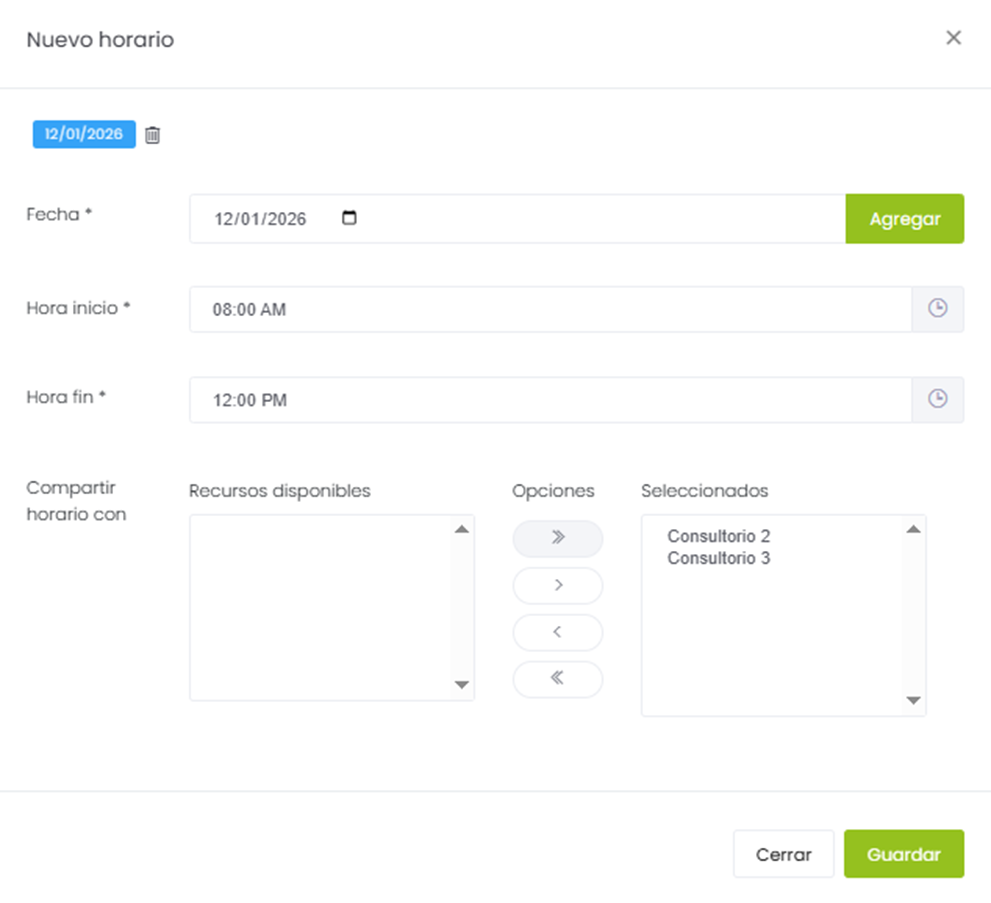Click the blue 12/01/2026 date badge
This screenshot has width=991, height=903.
pos(84,135)
